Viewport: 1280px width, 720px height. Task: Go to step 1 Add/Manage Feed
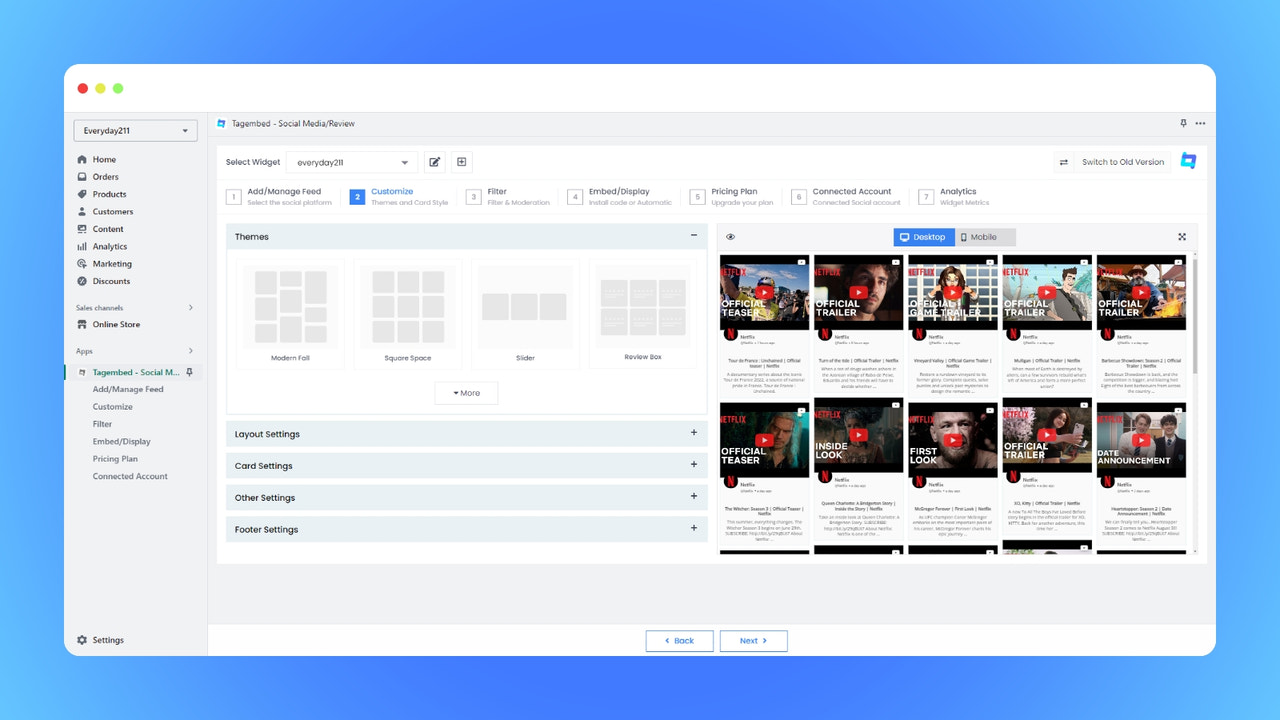point(279,196)
